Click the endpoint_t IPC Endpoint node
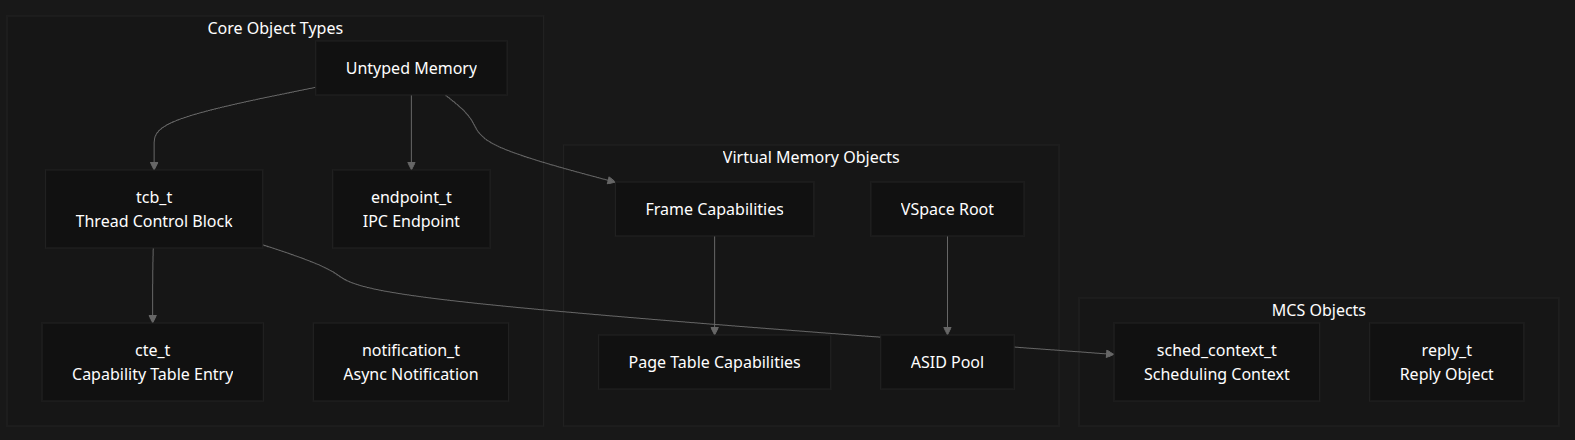This screenshot has height=440, width=1575. (x=411, y=209)
